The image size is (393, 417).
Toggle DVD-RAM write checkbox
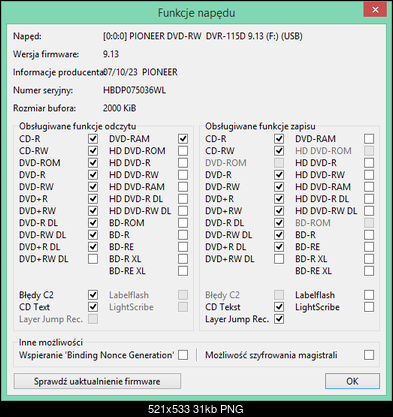pos(369,139)
